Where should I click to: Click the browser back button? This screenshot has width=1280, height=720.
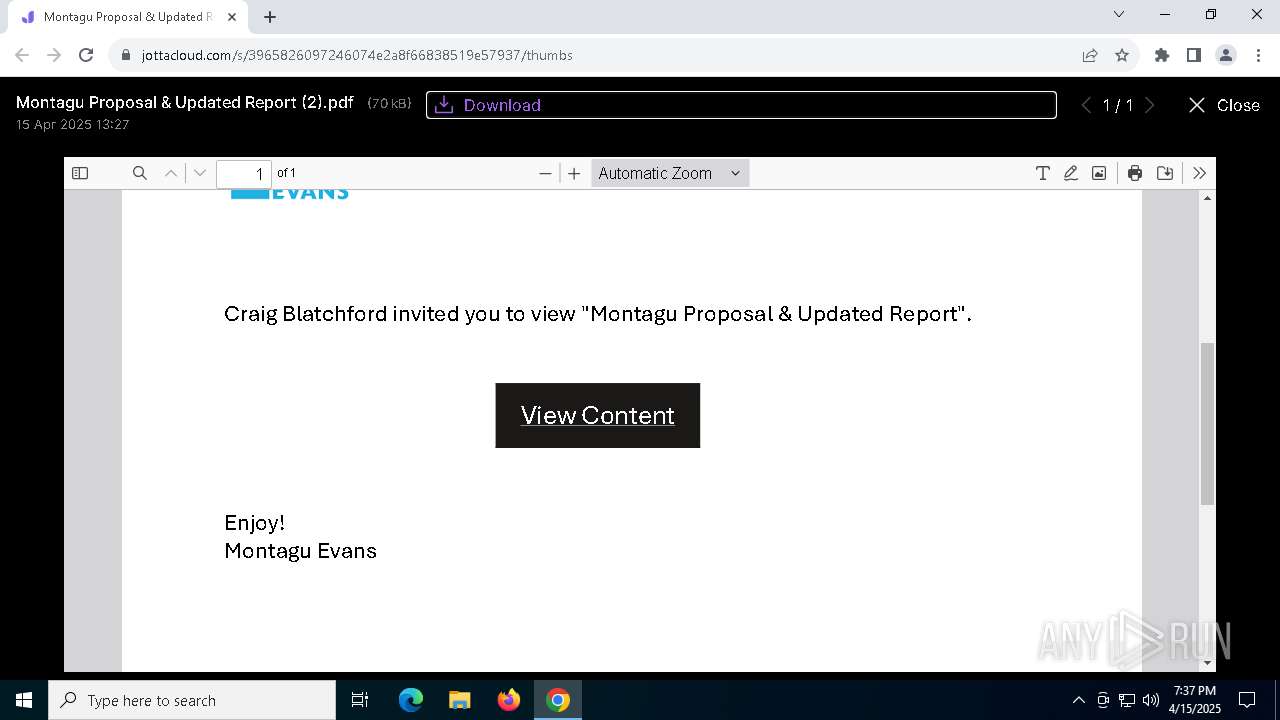[22, 55]
